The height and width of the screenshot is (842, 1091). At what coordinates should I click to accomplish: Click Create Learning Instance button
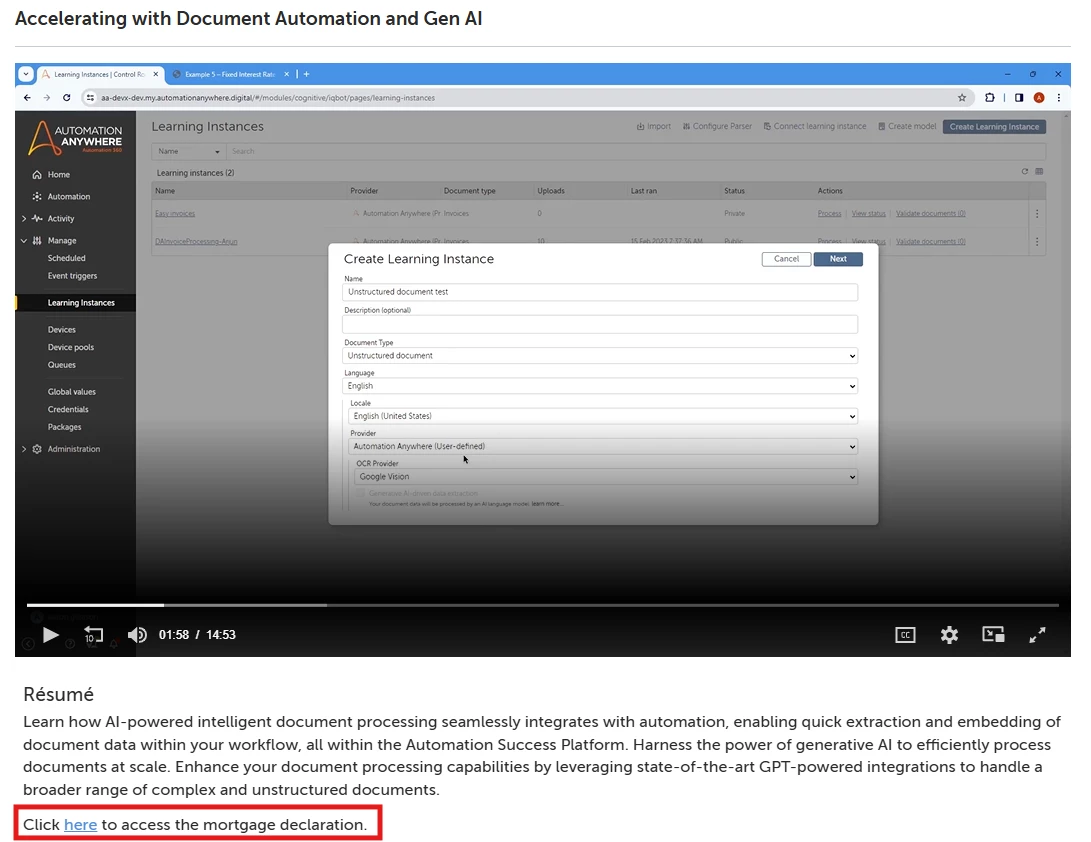pos(994,127)
